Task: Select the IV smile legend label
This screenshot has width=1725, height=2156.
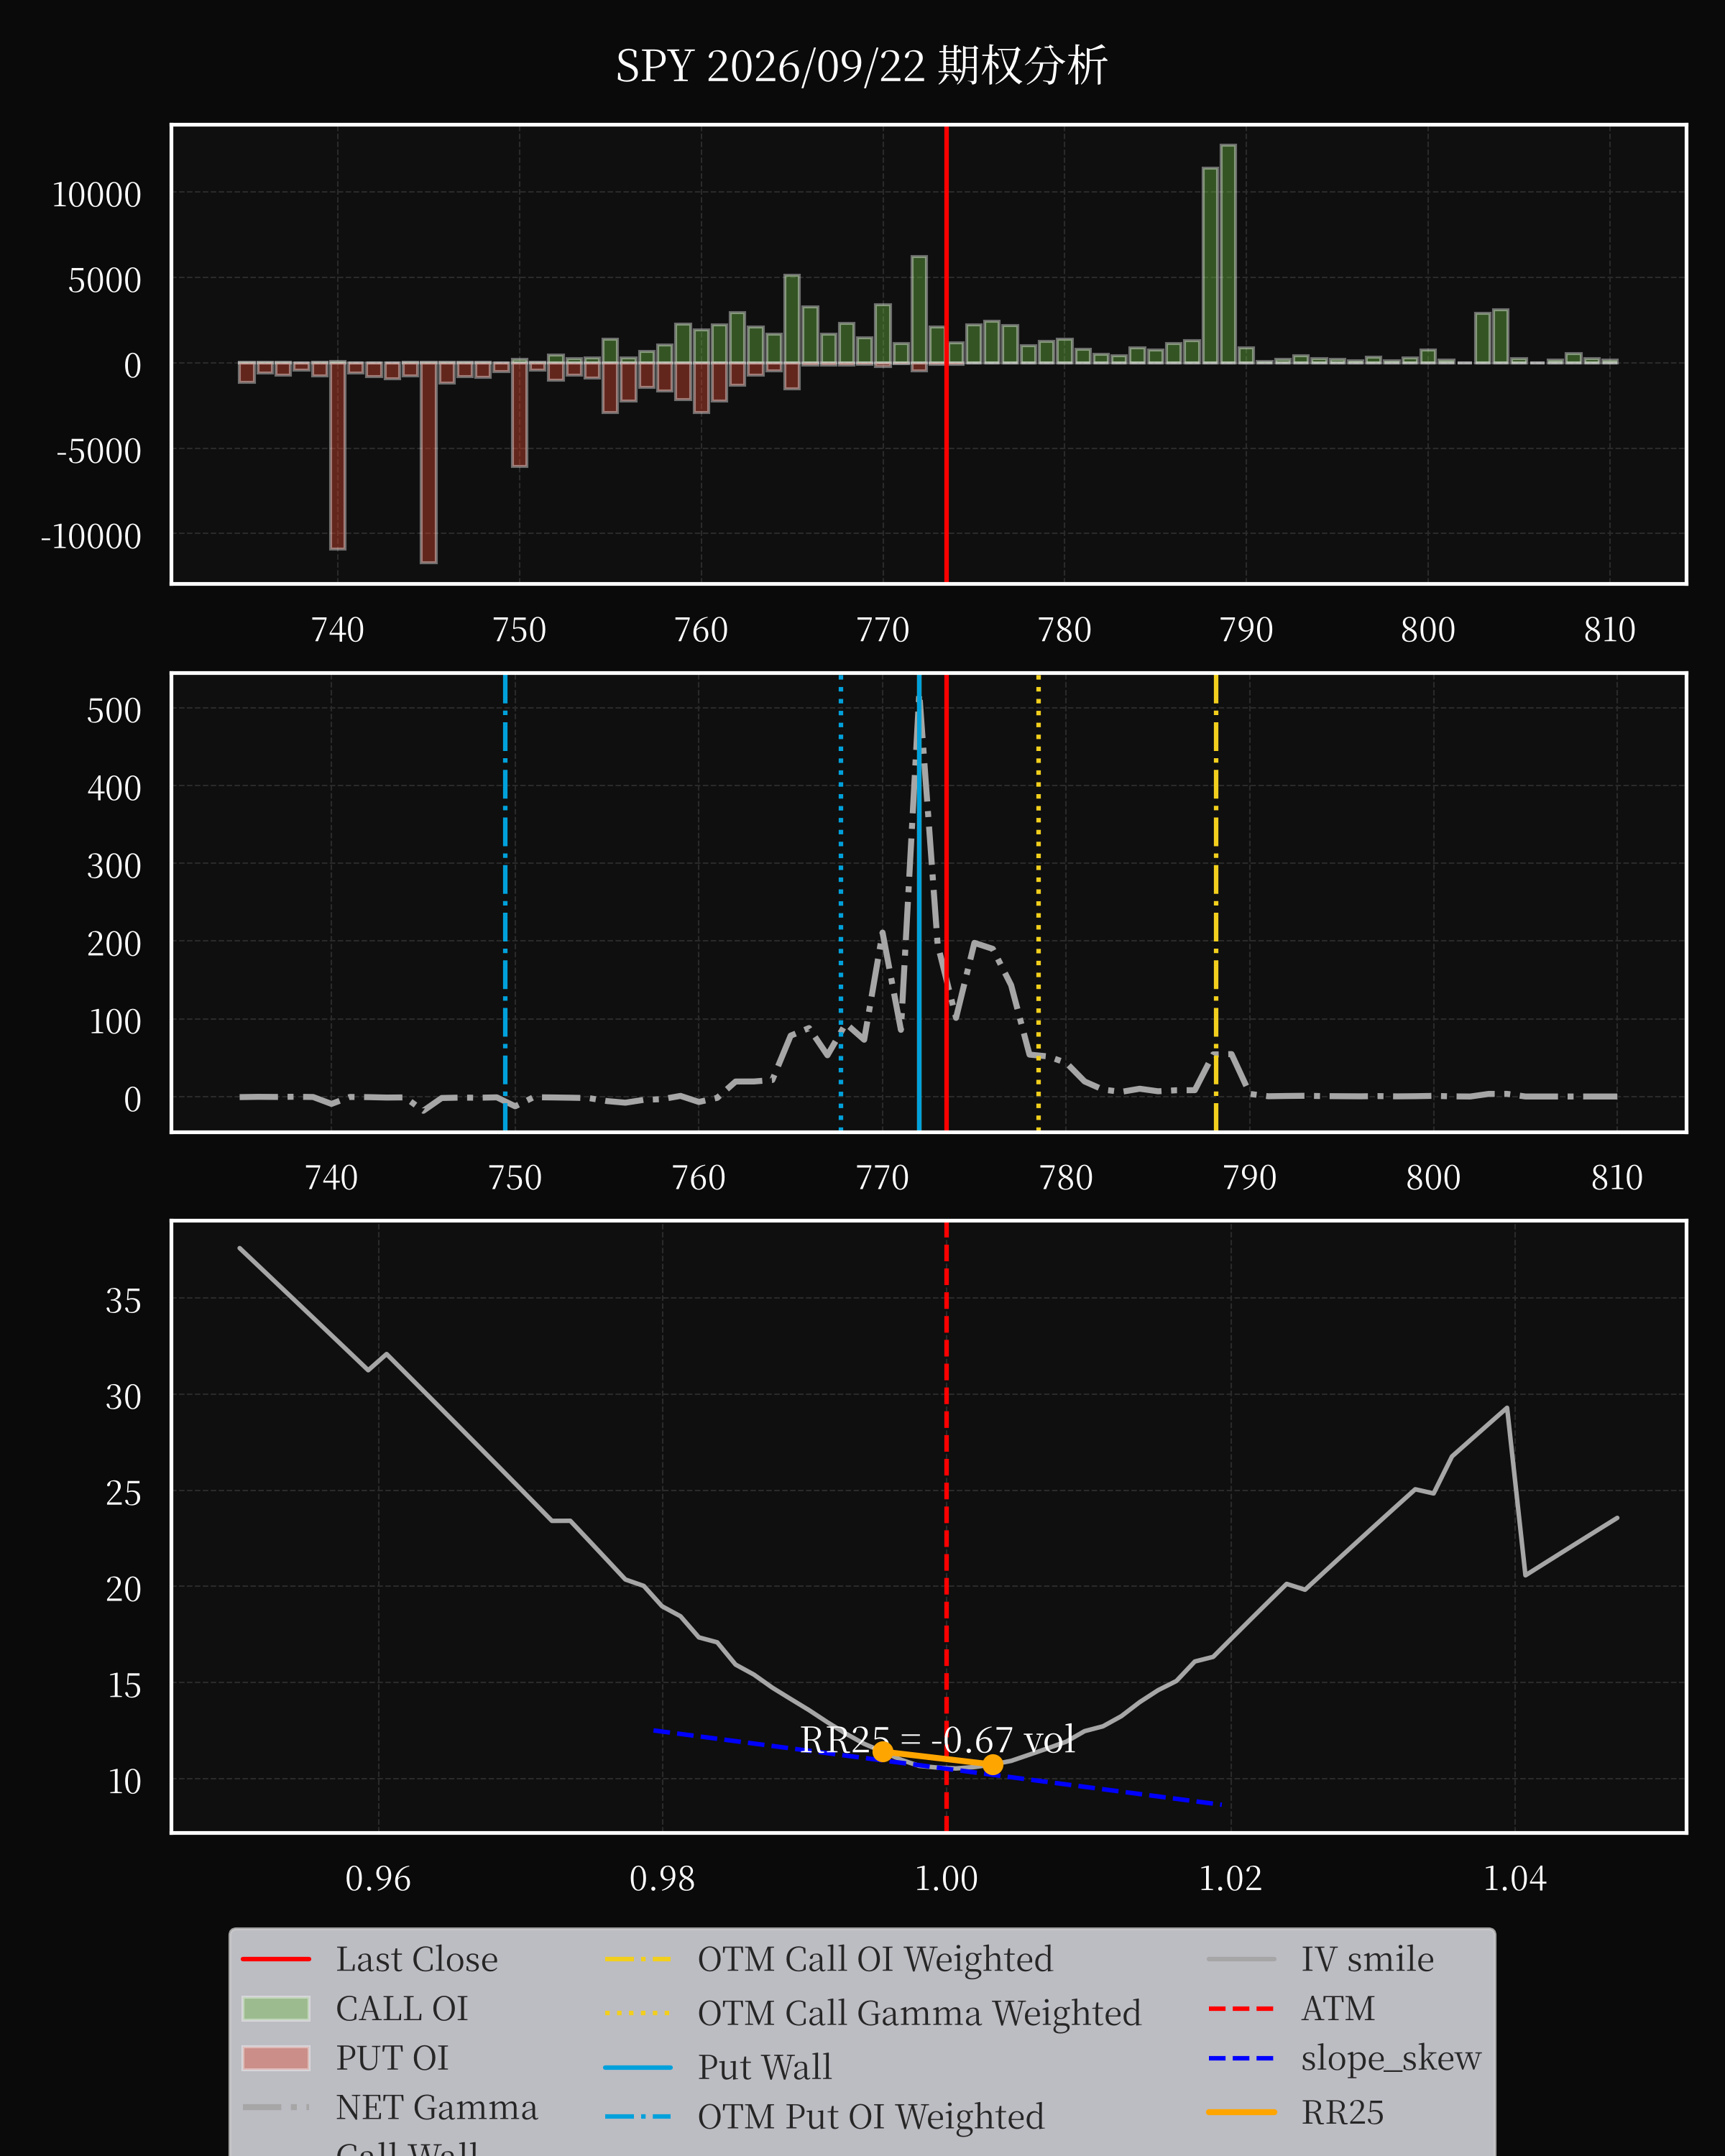Action: [x=1367, y=1959]
